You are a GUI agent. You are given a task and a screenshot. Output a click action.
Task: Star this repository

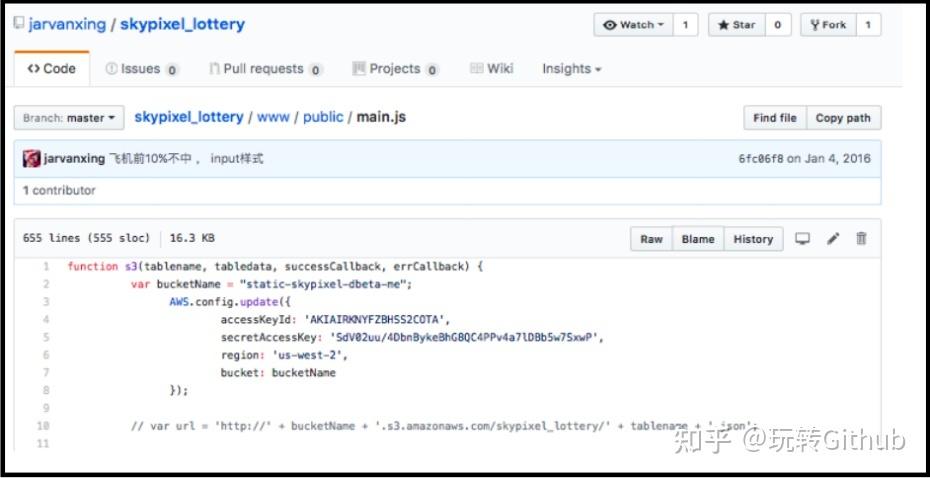737,25
